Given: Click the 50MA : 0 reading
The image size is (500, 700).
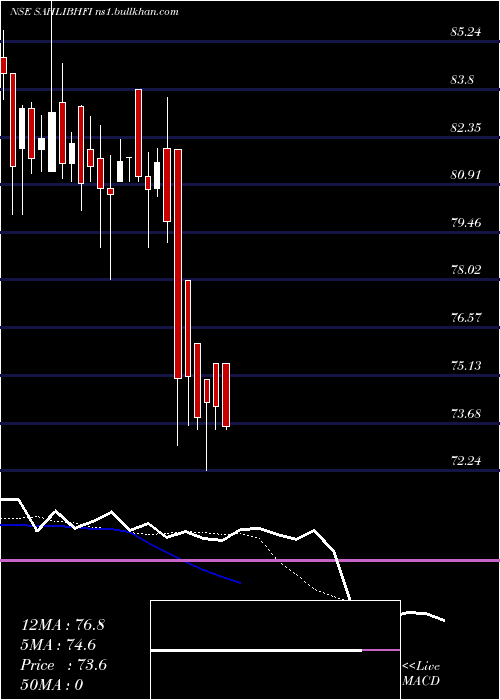Looking at the screenshot, I should [52, 685].
